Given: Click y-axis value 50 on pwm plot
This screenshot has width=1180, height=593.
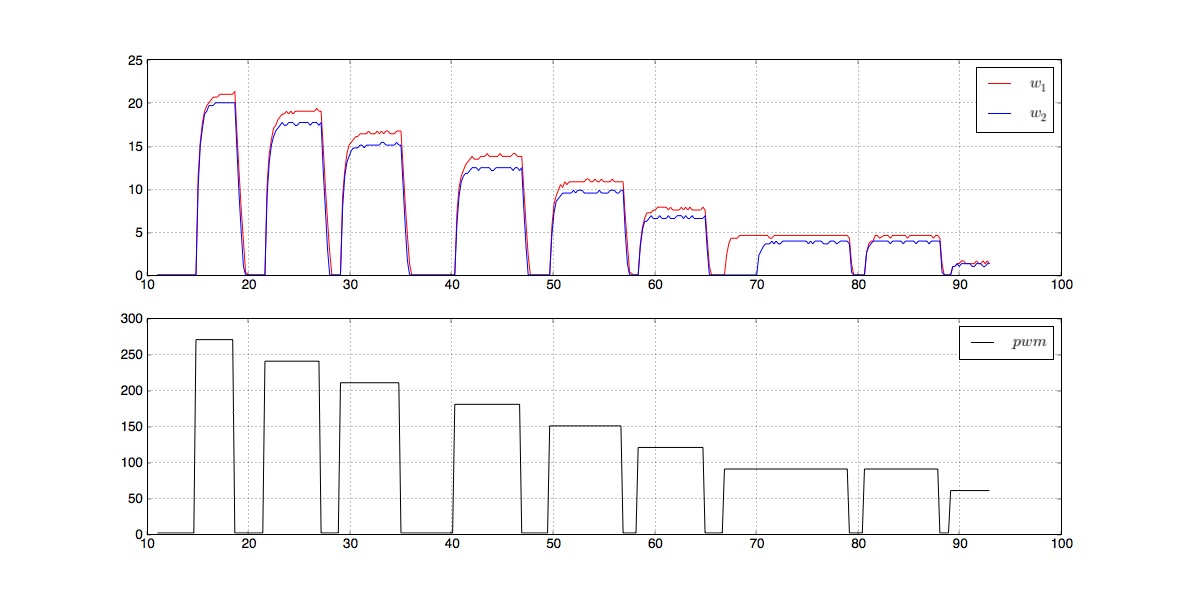Looking at the screenshot, I should pos(135,499).
